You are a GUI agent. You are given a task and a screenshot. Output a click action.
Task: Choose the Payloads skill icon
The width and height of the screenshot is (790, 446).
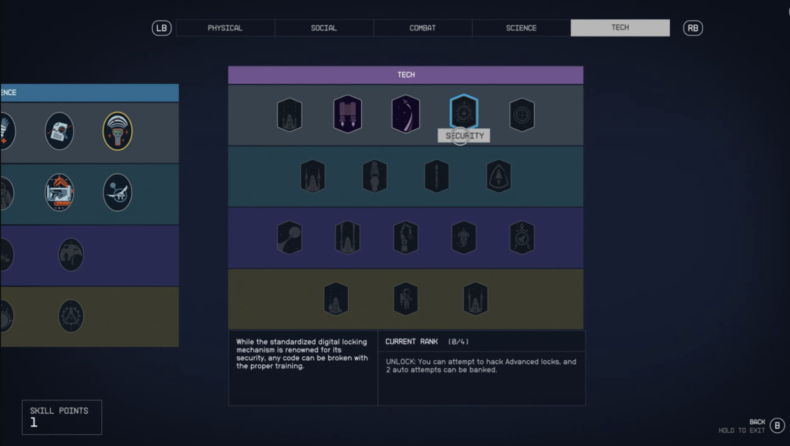pos(436,176)
